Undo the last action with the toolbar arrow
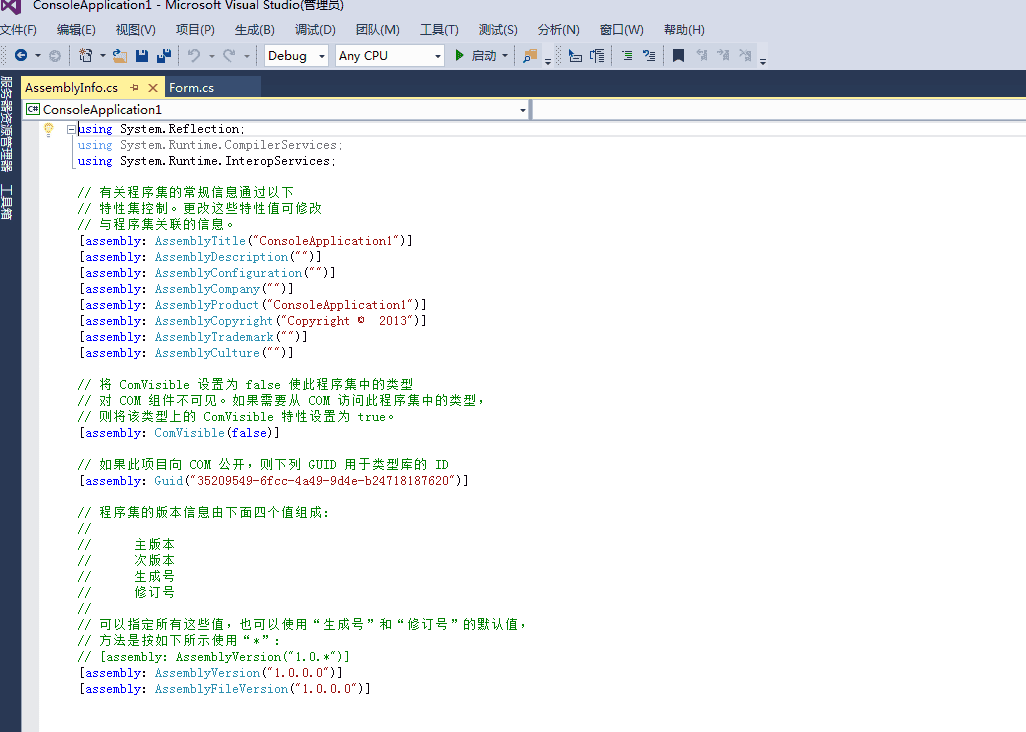The width and height of the screenshot is (1026, 732). point(194,56)
